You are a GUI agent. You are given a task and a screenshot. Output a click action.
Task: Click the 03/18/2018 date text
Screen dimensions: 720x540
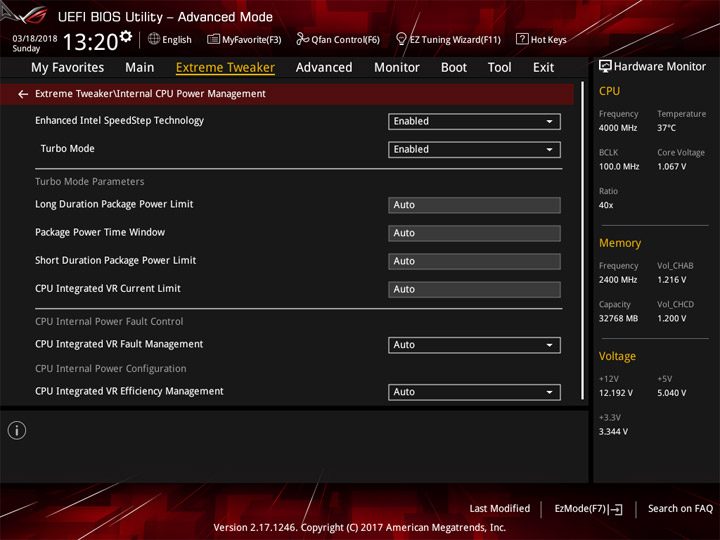[x=35, y=38]
